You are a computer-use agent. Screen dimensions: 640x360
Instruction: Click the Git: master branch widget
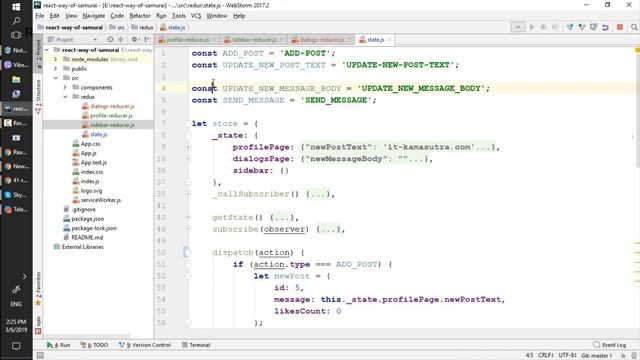pos(596,356)
